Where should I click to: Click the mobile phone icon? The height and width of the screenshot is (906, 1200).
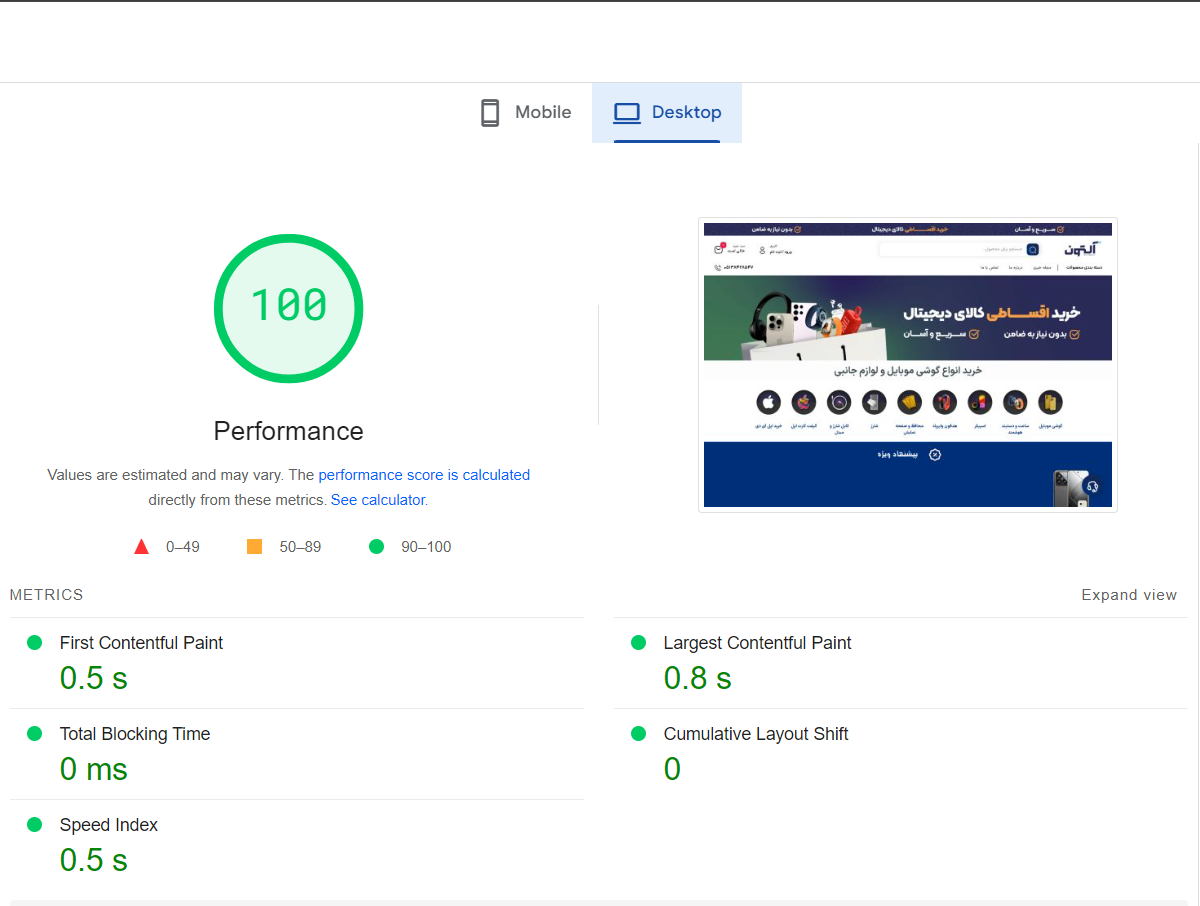[490, 113]
